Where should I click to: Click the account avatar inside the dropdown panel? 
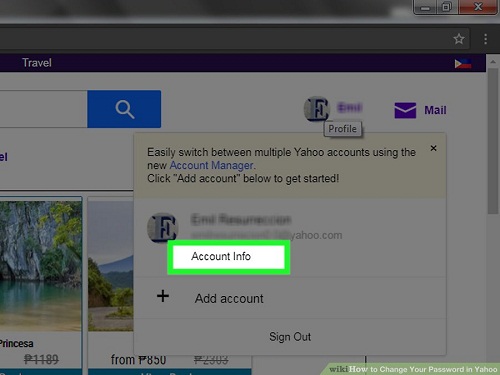pyautogui.click(x=163, y=227)
